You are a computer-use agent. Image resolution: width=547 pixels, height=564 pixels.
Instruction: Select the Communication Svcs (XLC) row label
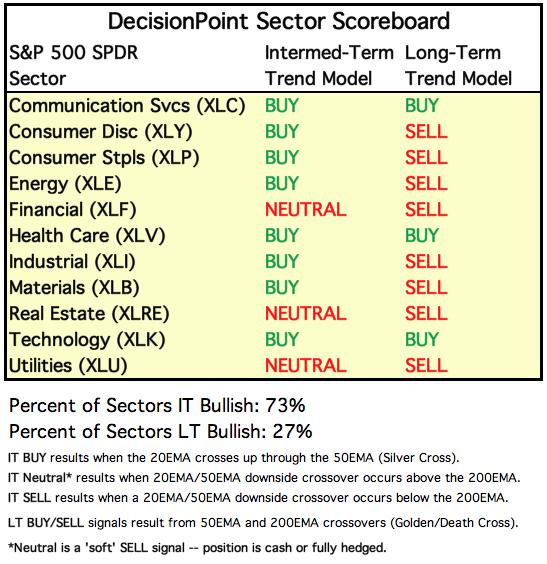[127, 106]
